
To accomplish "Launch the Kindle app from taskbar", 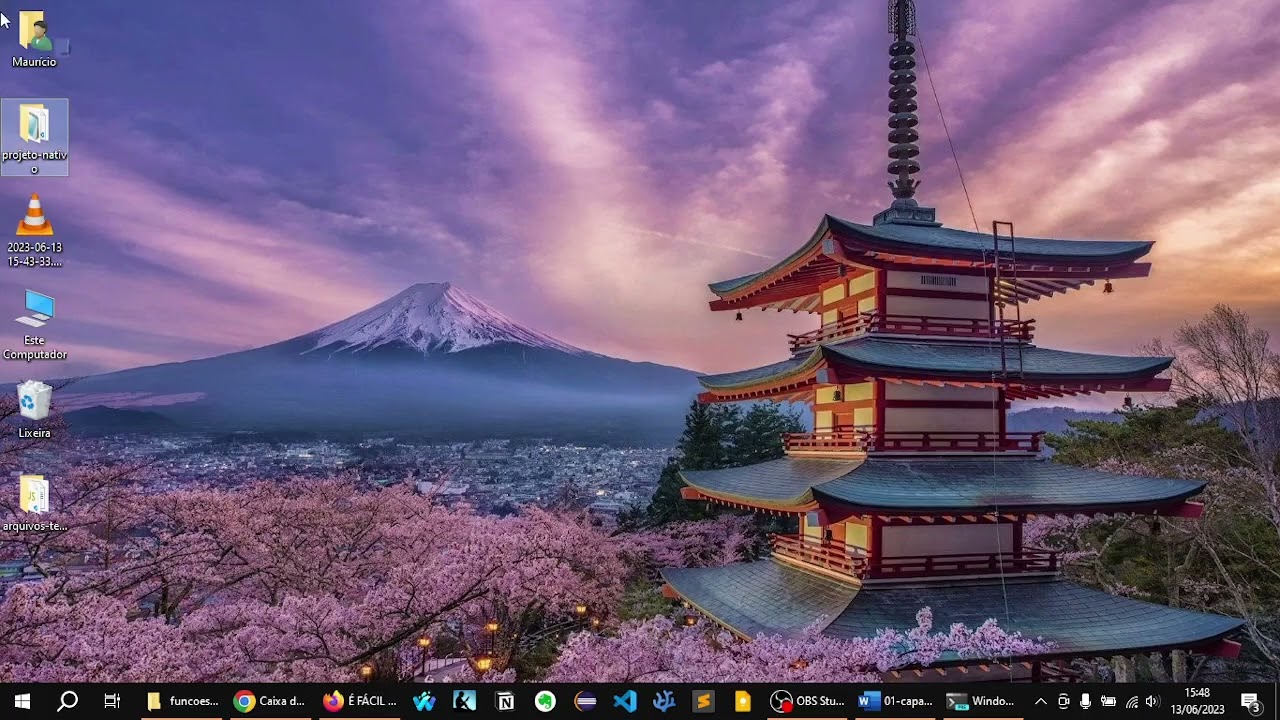I will pyautogui.click(x=464, y=701).
